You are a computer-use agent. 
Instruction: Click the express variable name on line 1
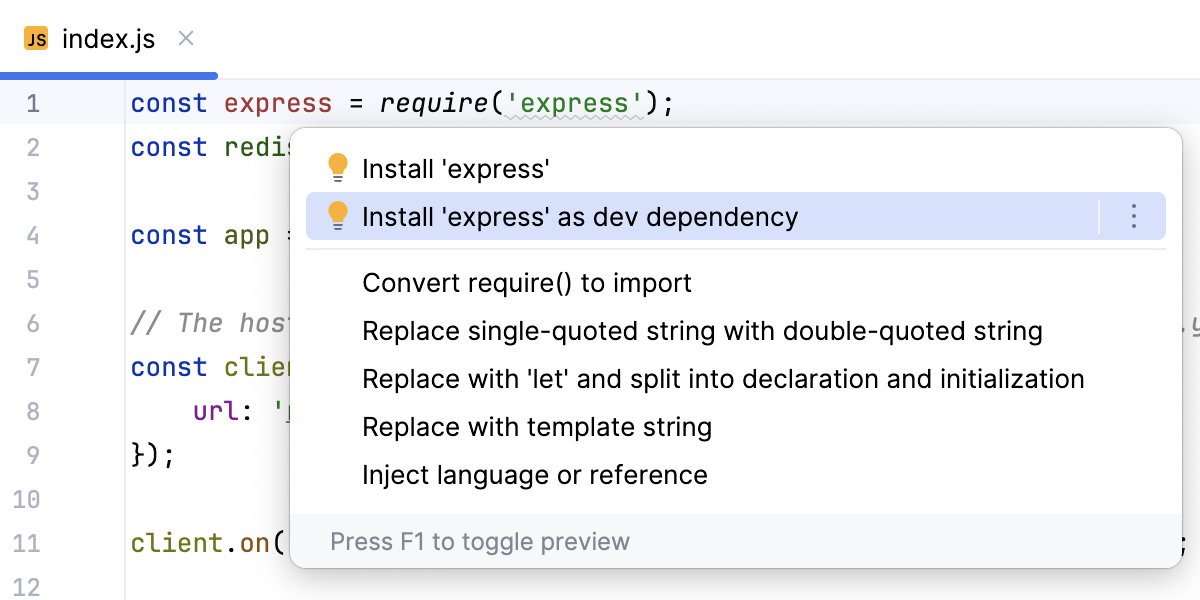pos(278,103)
